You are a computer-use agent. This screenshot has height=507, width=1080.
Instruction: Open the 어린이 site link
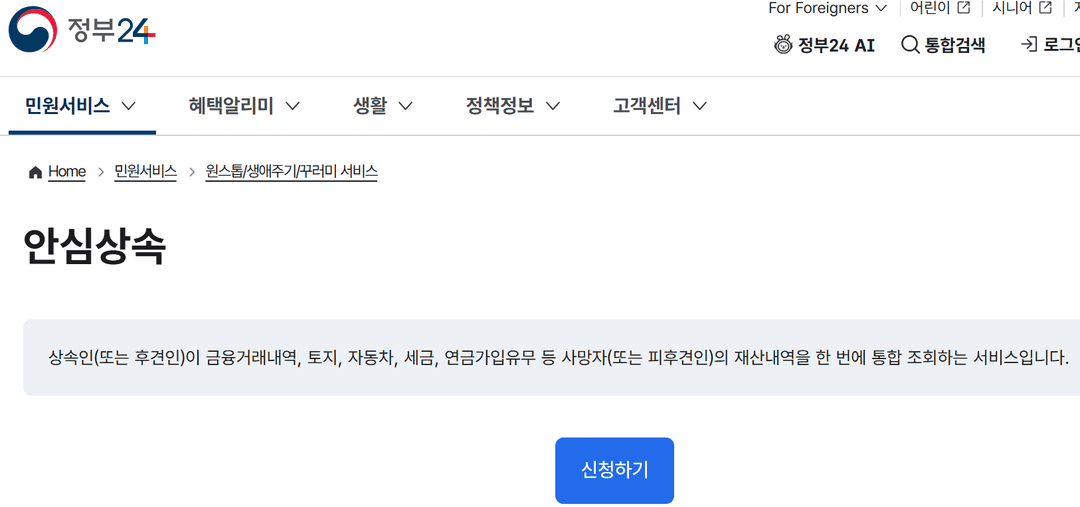coord(939,8)
